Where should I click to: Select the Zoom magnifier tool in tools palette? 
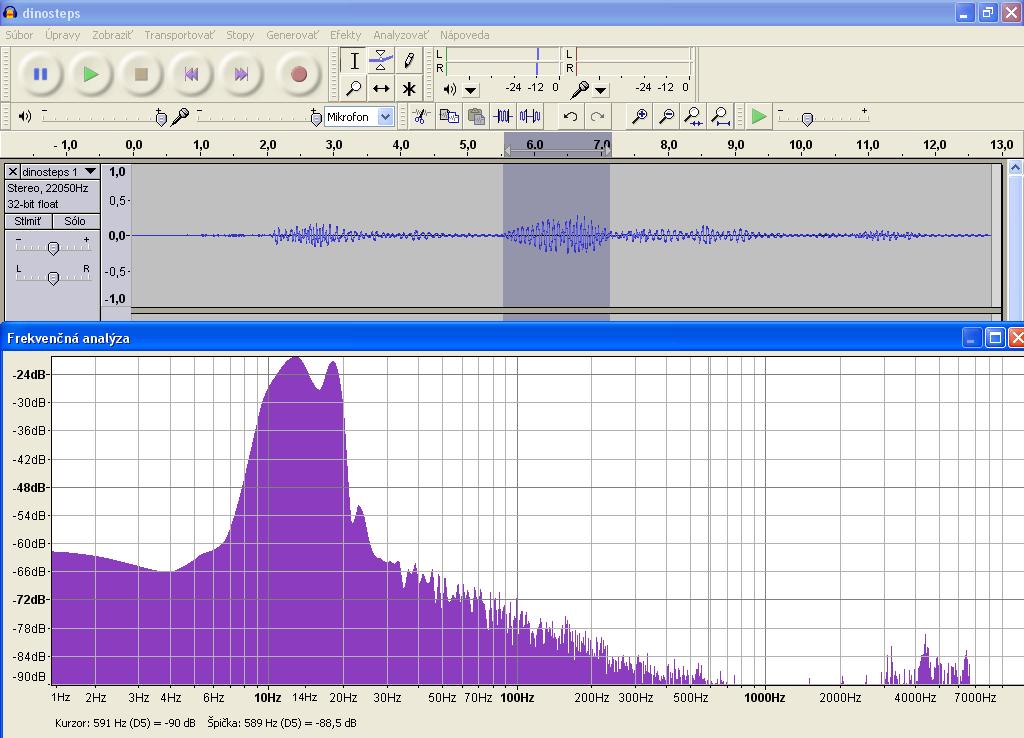[354, 88]
